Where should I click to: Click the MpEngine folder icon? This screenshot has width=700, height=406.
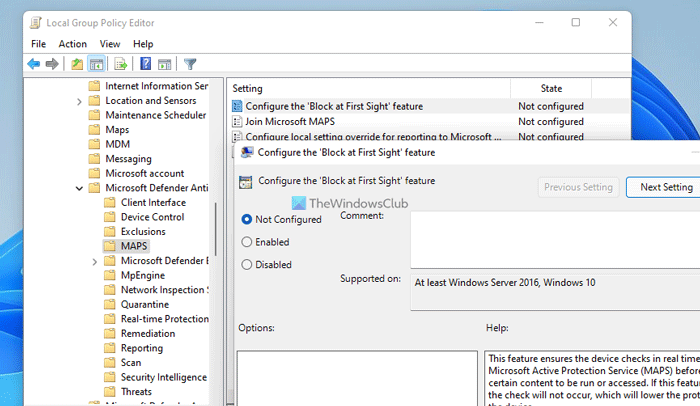tap(109, 275)
